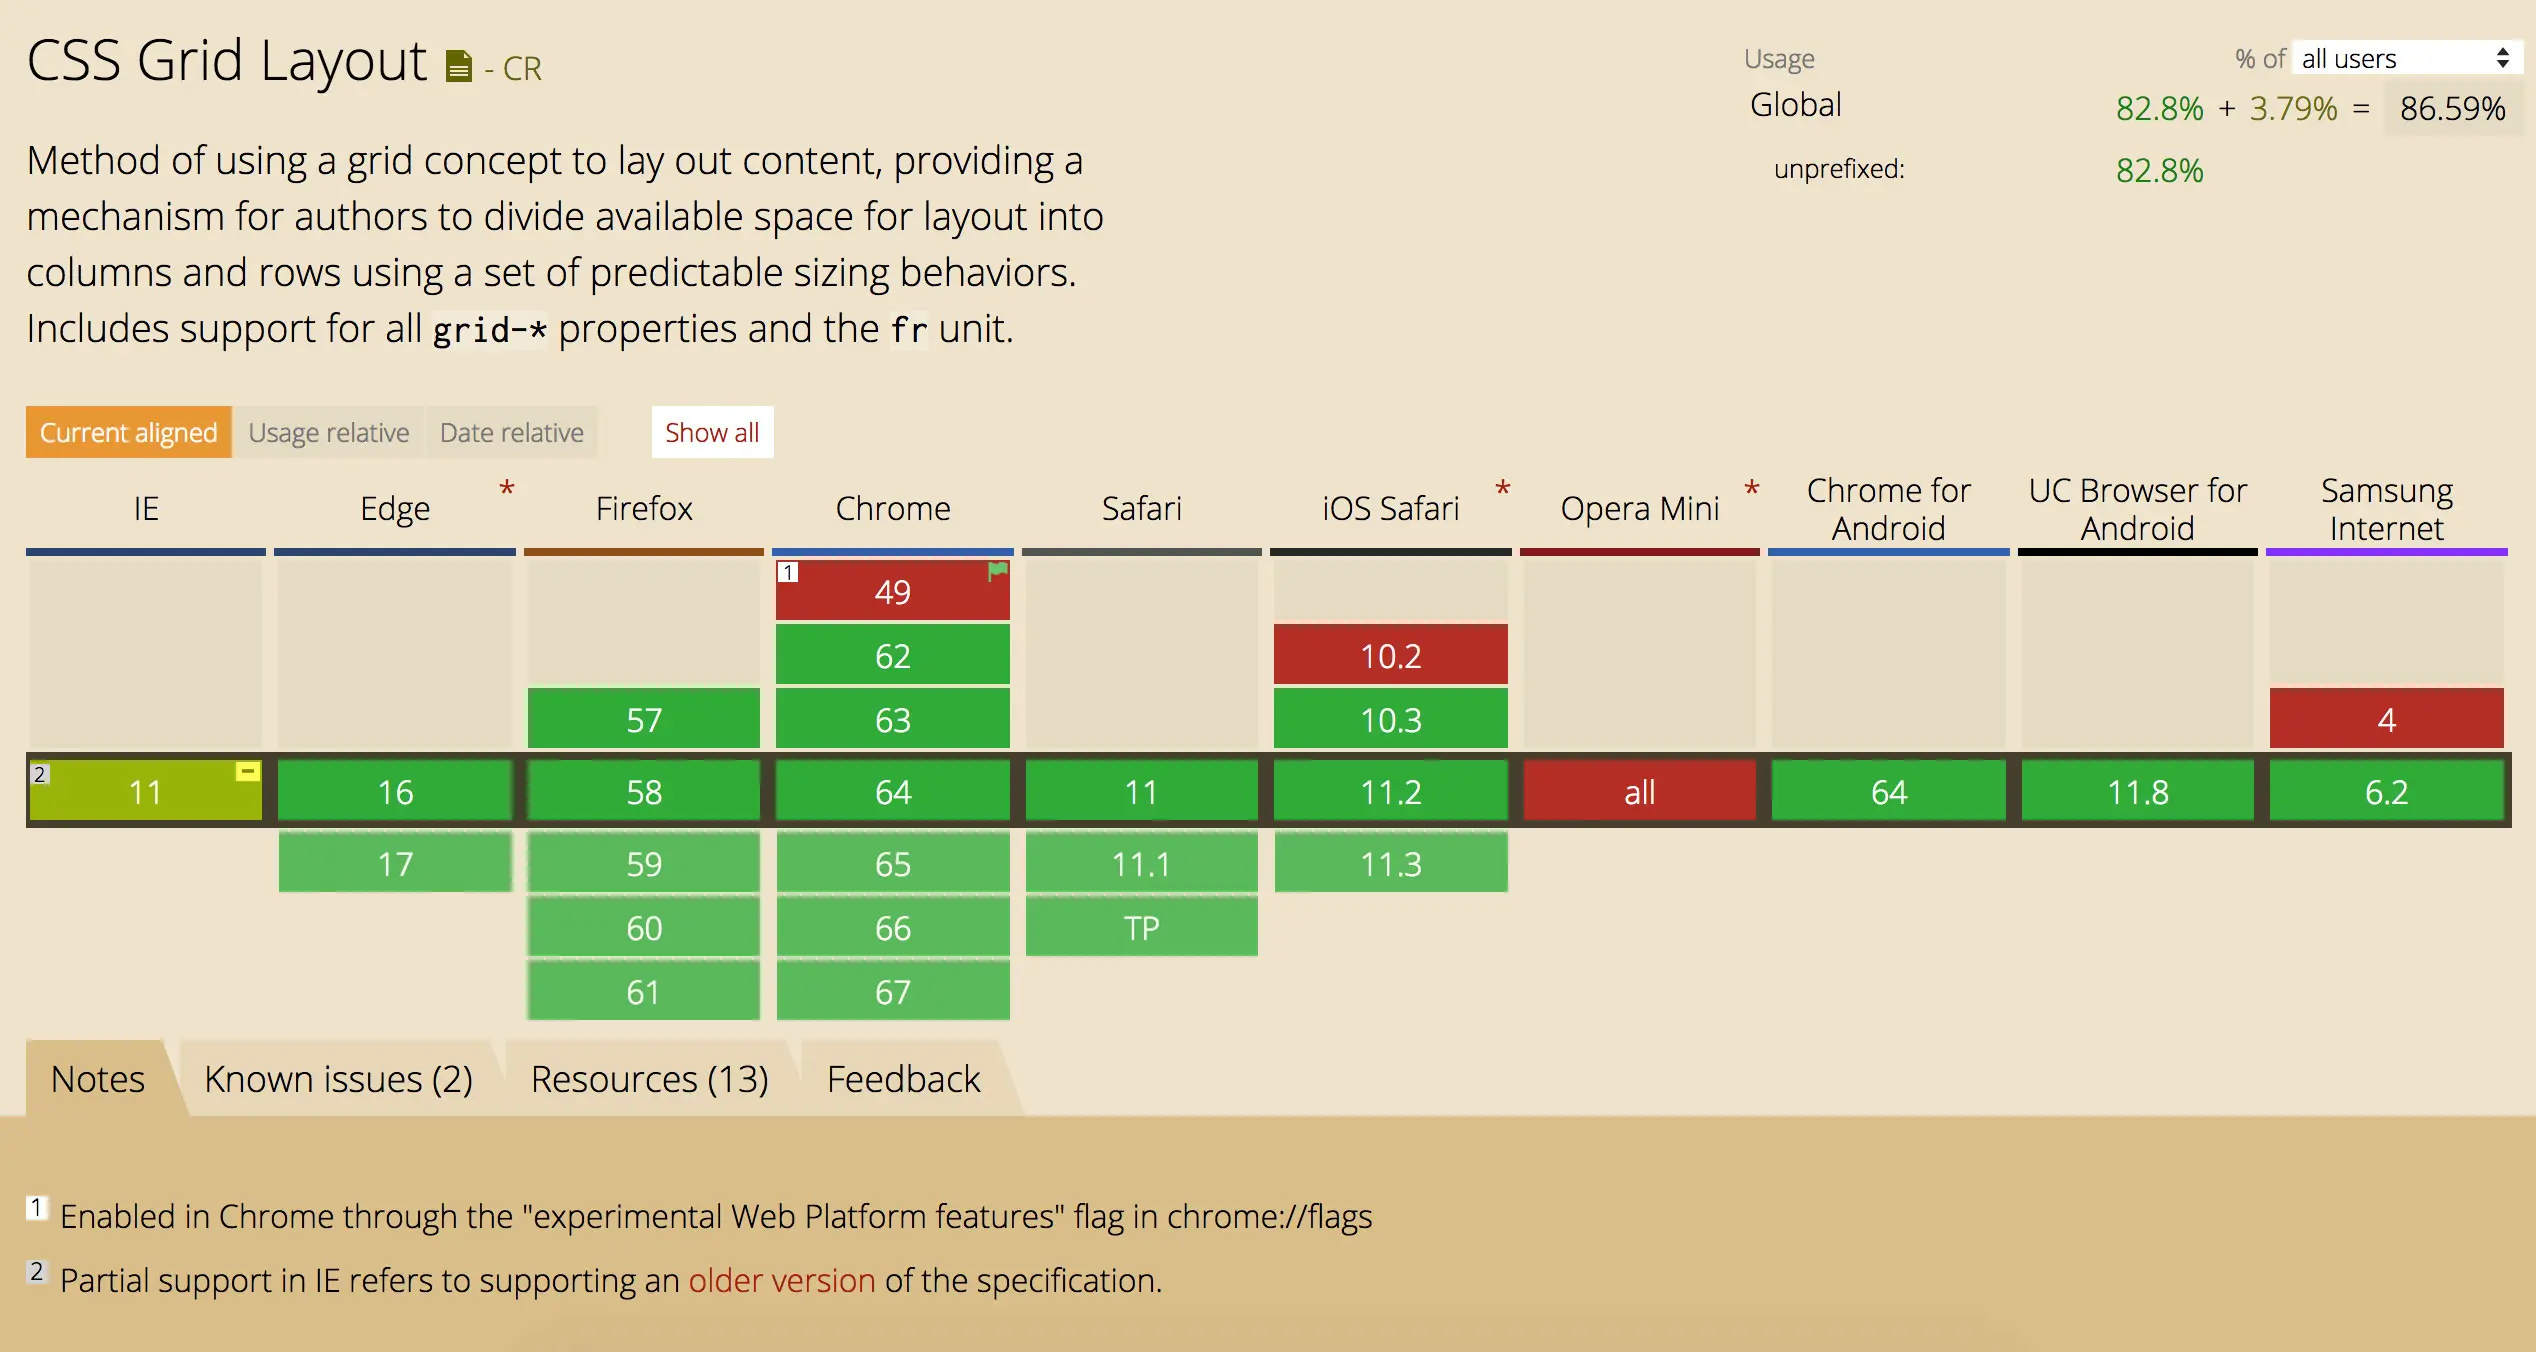Expand all versions with Show all

[x=712, y=432]
